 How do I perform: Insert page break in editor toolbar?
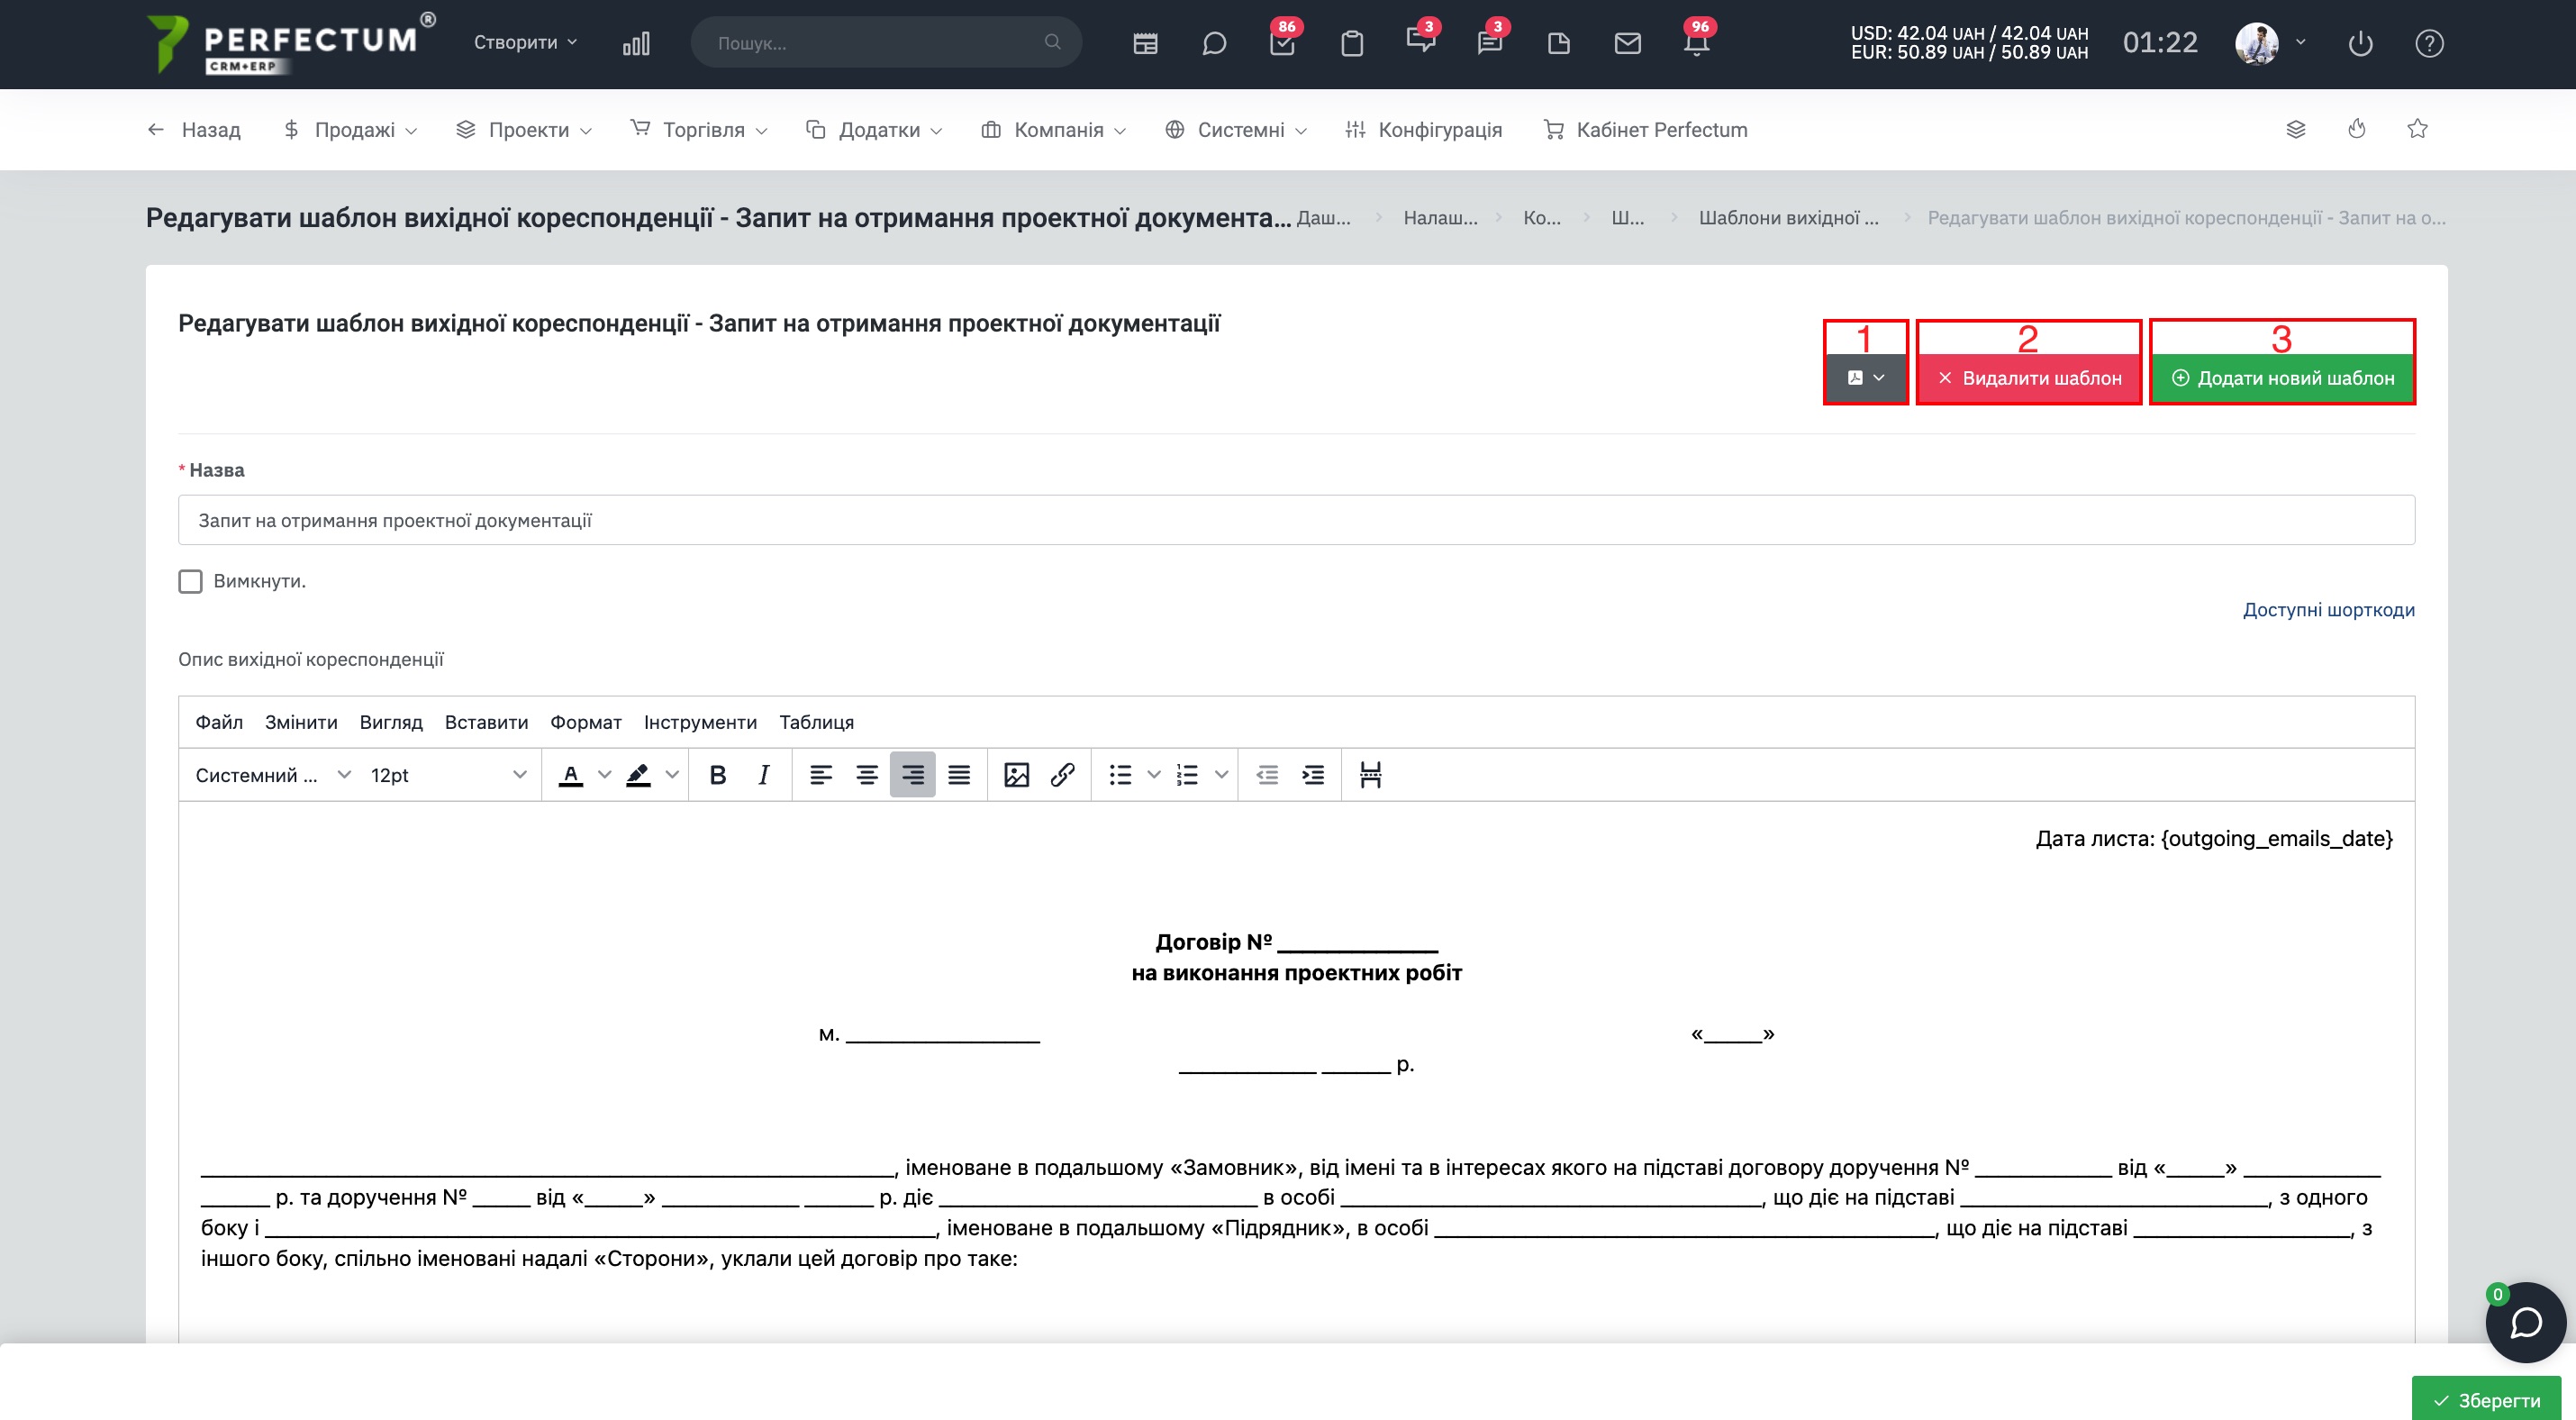coord(1370,775)
